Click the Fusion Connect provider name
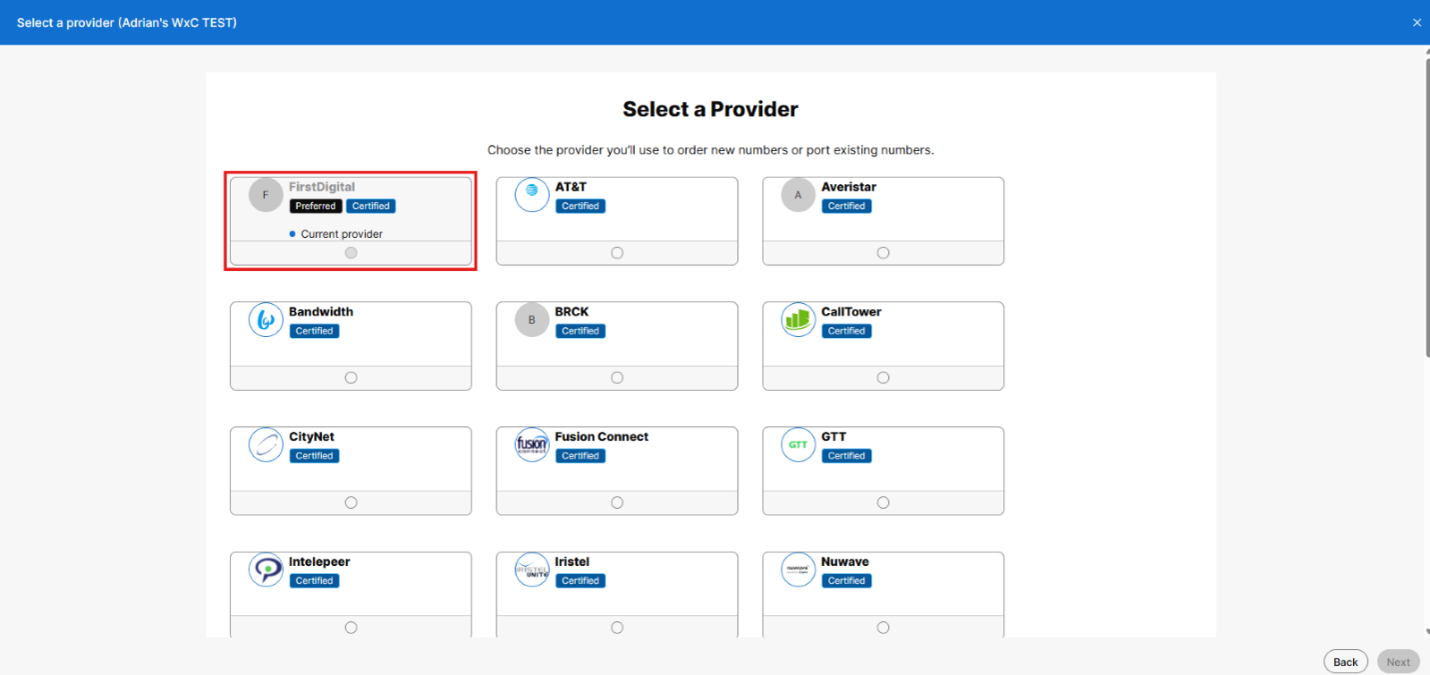 (x=602, y=437)
